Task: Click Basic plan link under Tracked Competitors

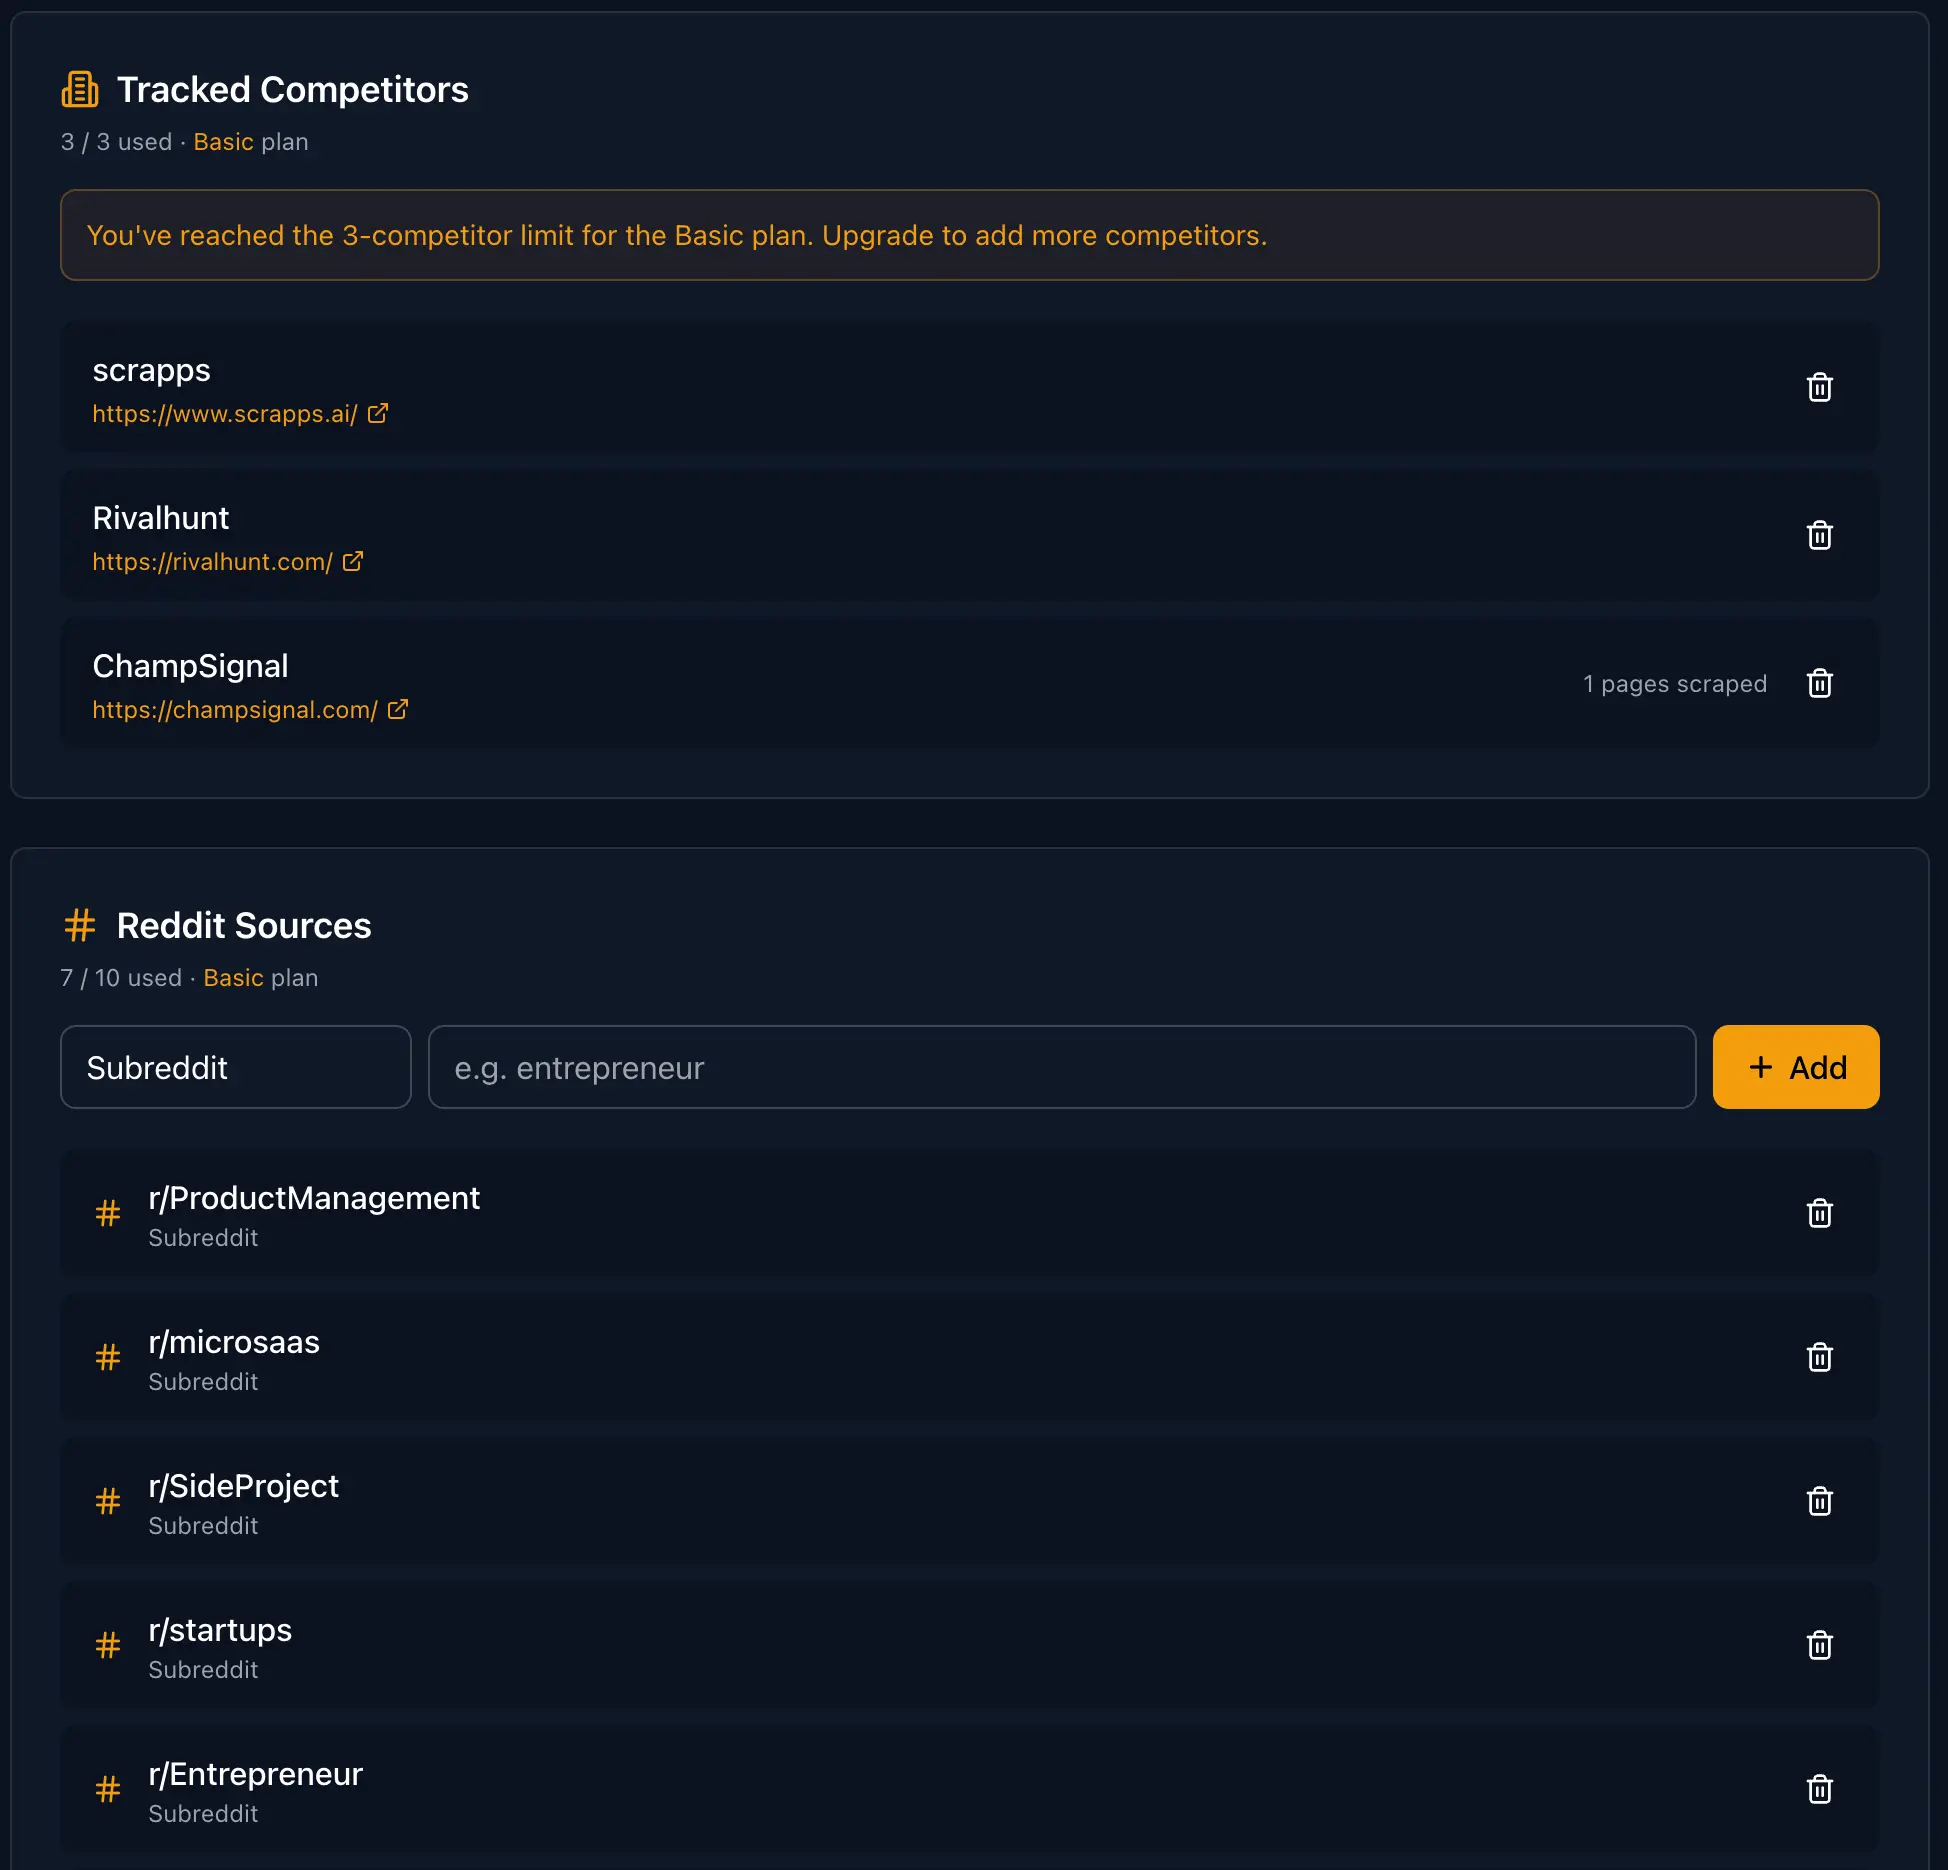Action: pos(223,142)
